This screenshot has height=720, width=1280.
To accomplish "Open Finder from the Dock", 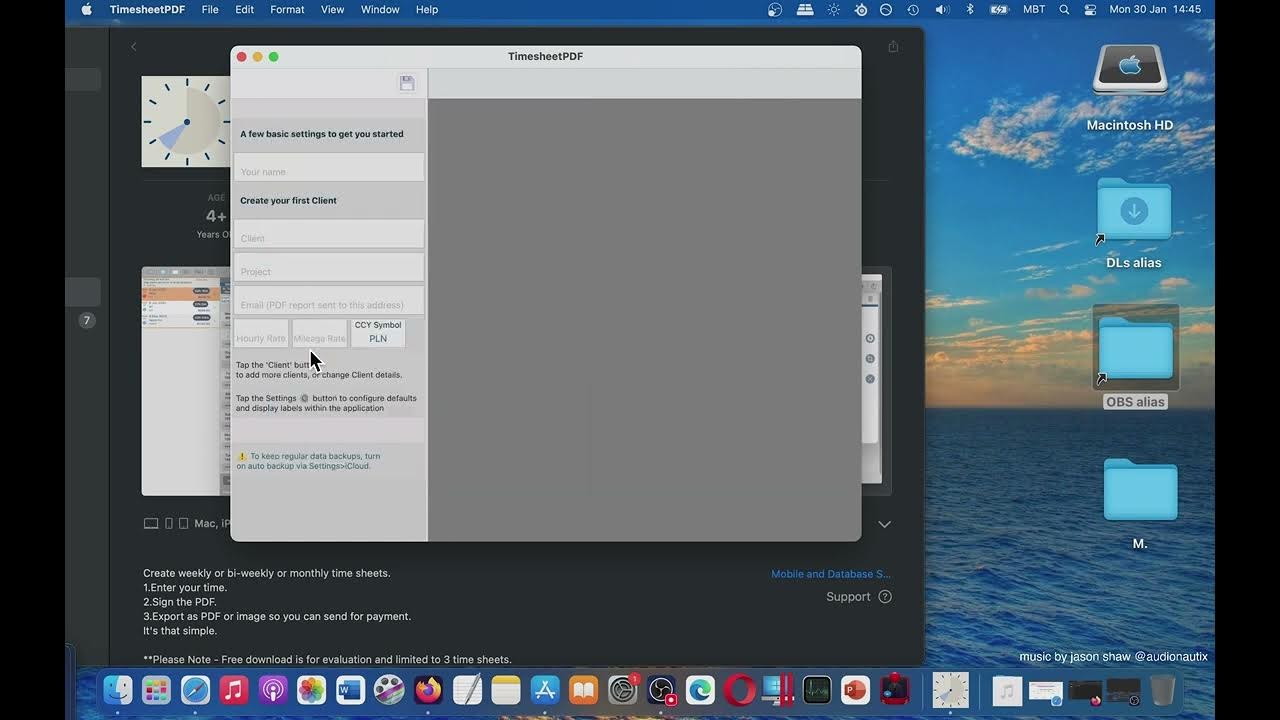I will (x=118, y=690).
